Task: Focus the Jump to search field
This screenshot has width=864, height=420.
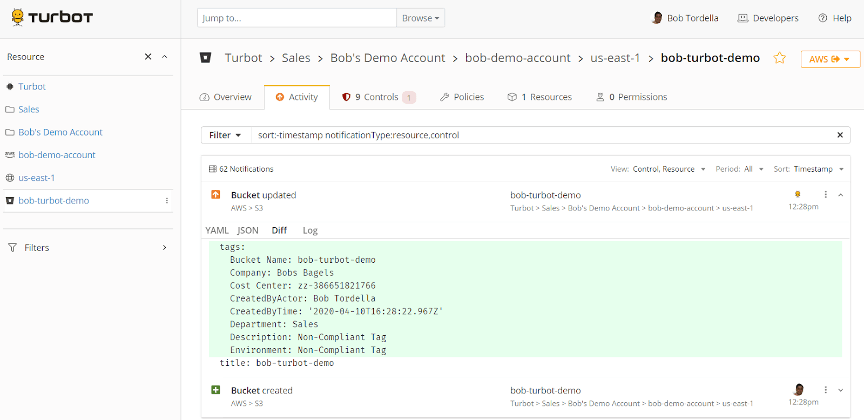Action: pos(297,18)
